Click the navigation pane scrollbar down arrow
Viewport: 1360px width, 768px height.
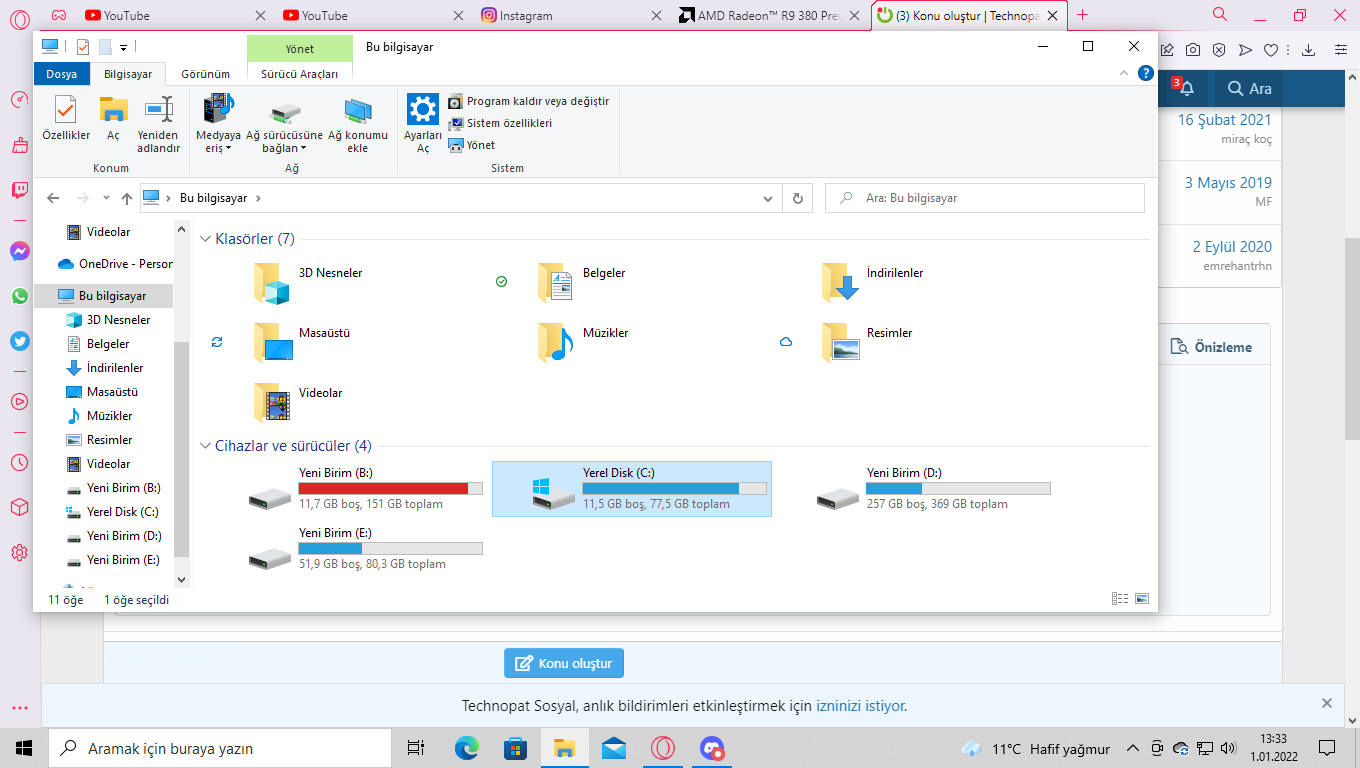181,578
